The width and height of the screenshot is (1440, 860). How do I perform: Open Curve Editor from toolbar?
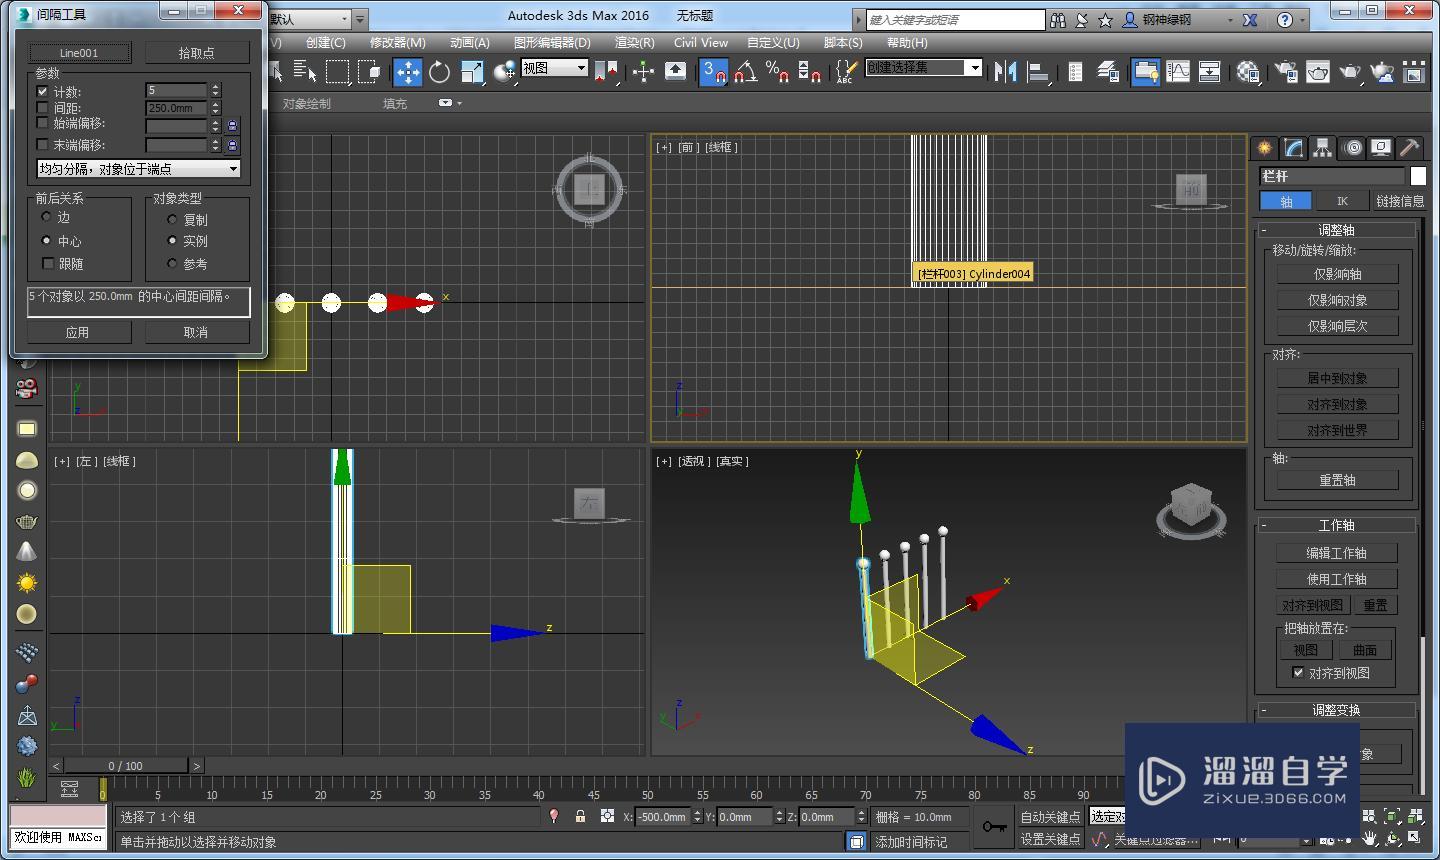tap(1178, 71)
